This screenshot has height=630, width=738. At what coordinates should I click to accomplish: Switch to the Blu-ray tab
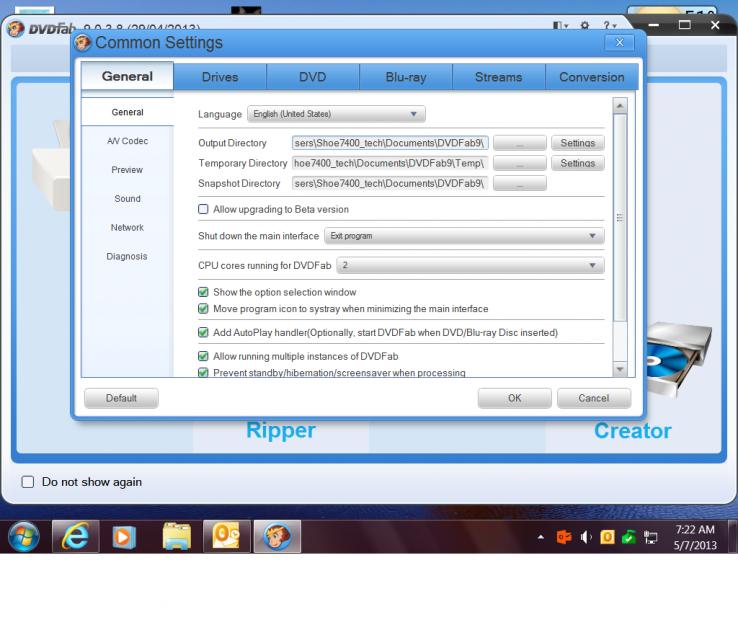(406, 77)
